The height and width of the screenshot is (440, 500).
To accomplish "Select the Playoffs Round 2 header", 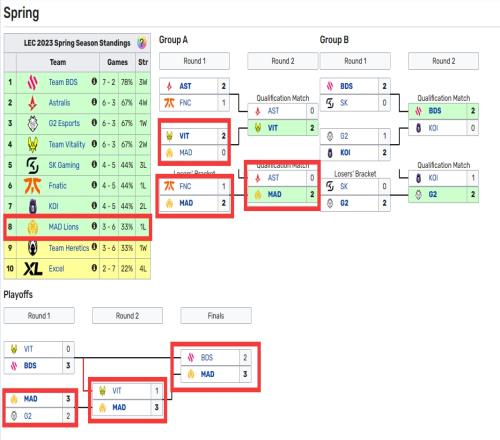I will pos(127,316).
